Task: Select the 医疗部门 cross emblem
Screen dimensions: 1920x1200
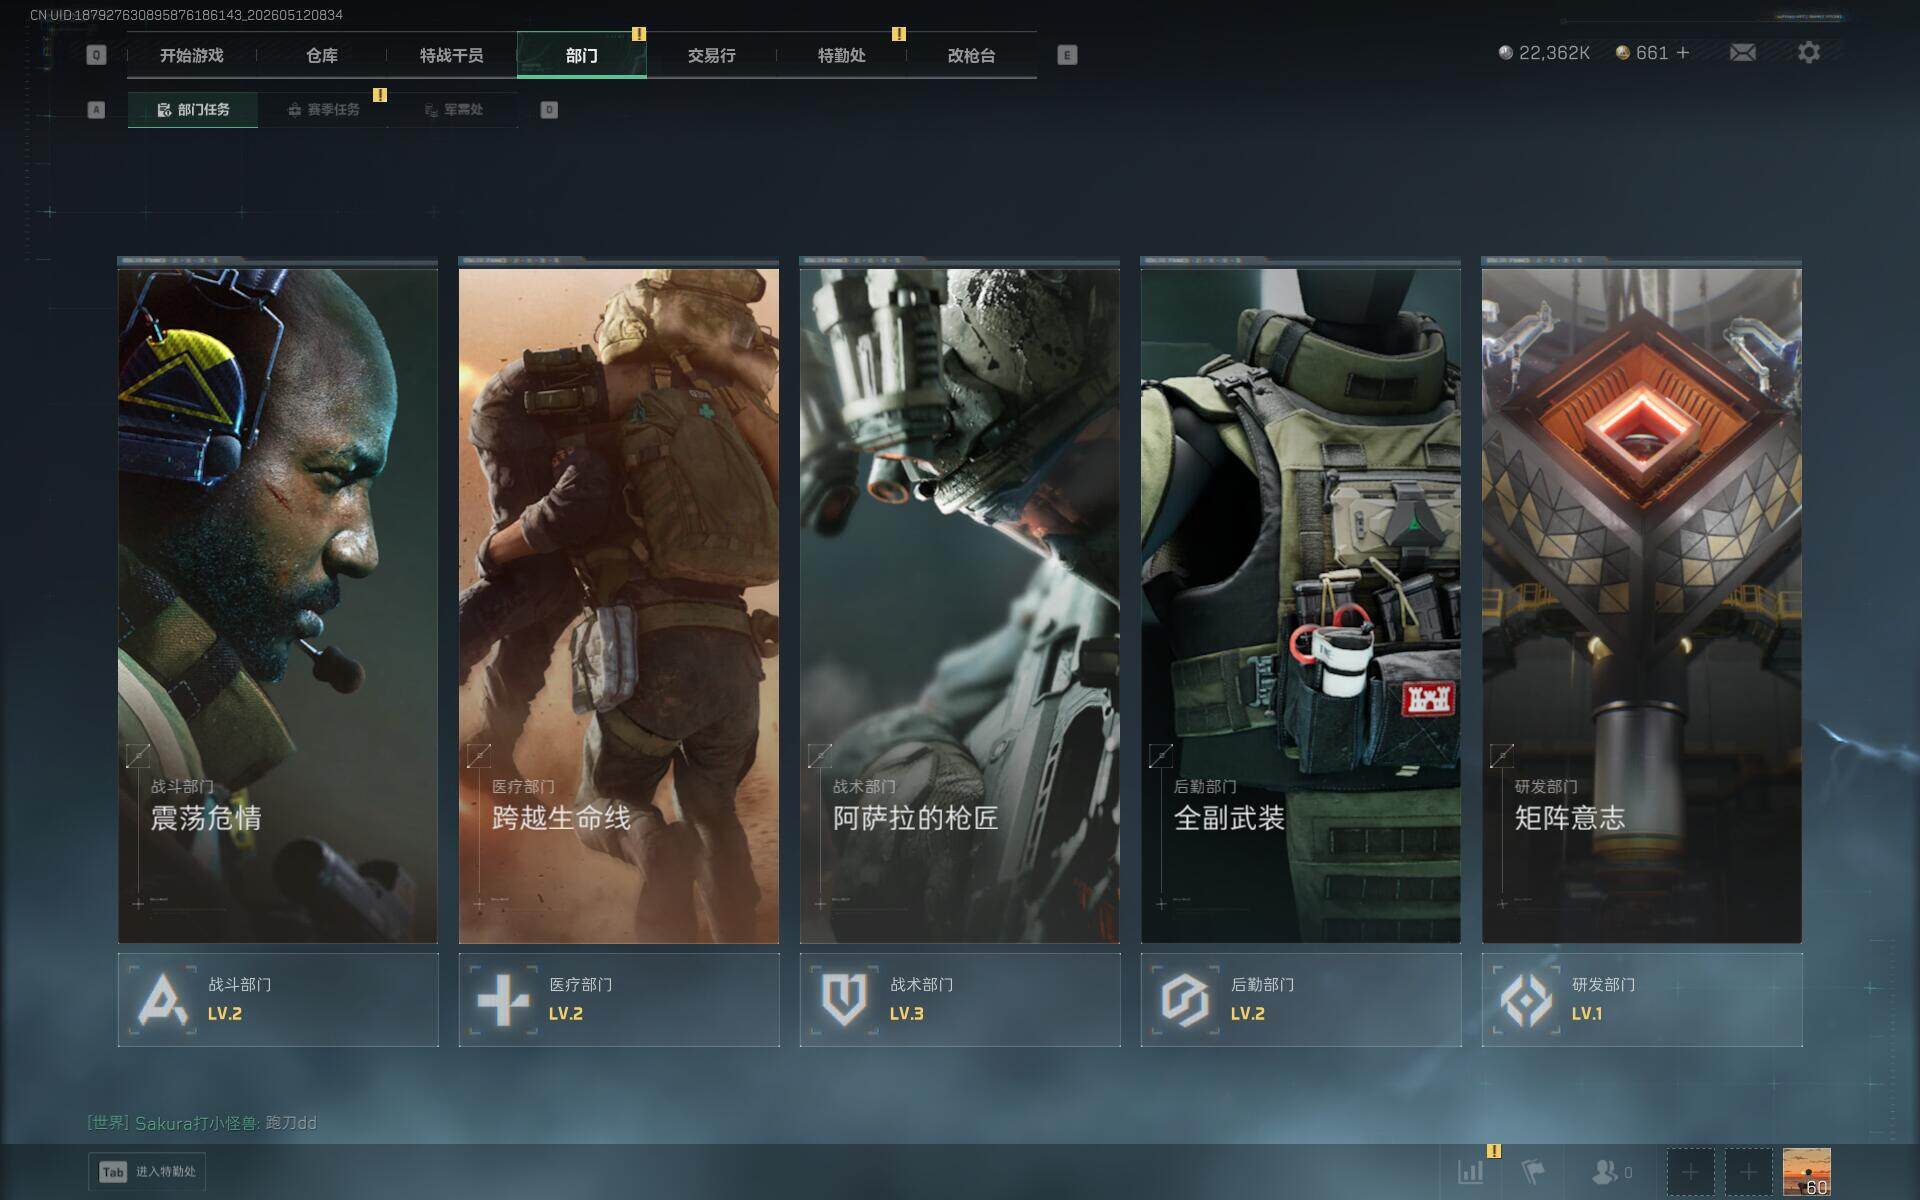Action: click(x=503, y=999)
